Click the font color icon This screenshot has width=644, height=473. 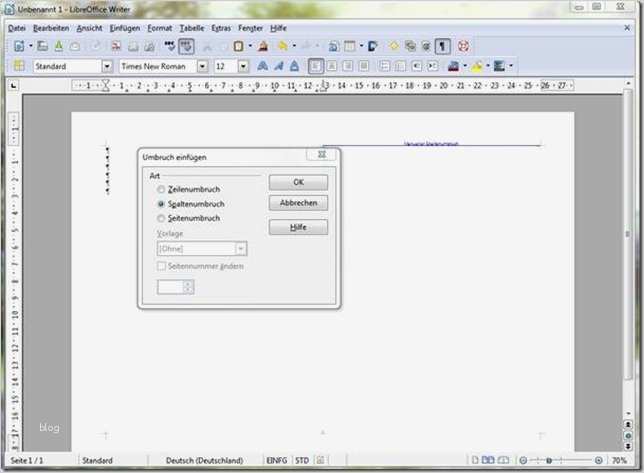point(453,66)
